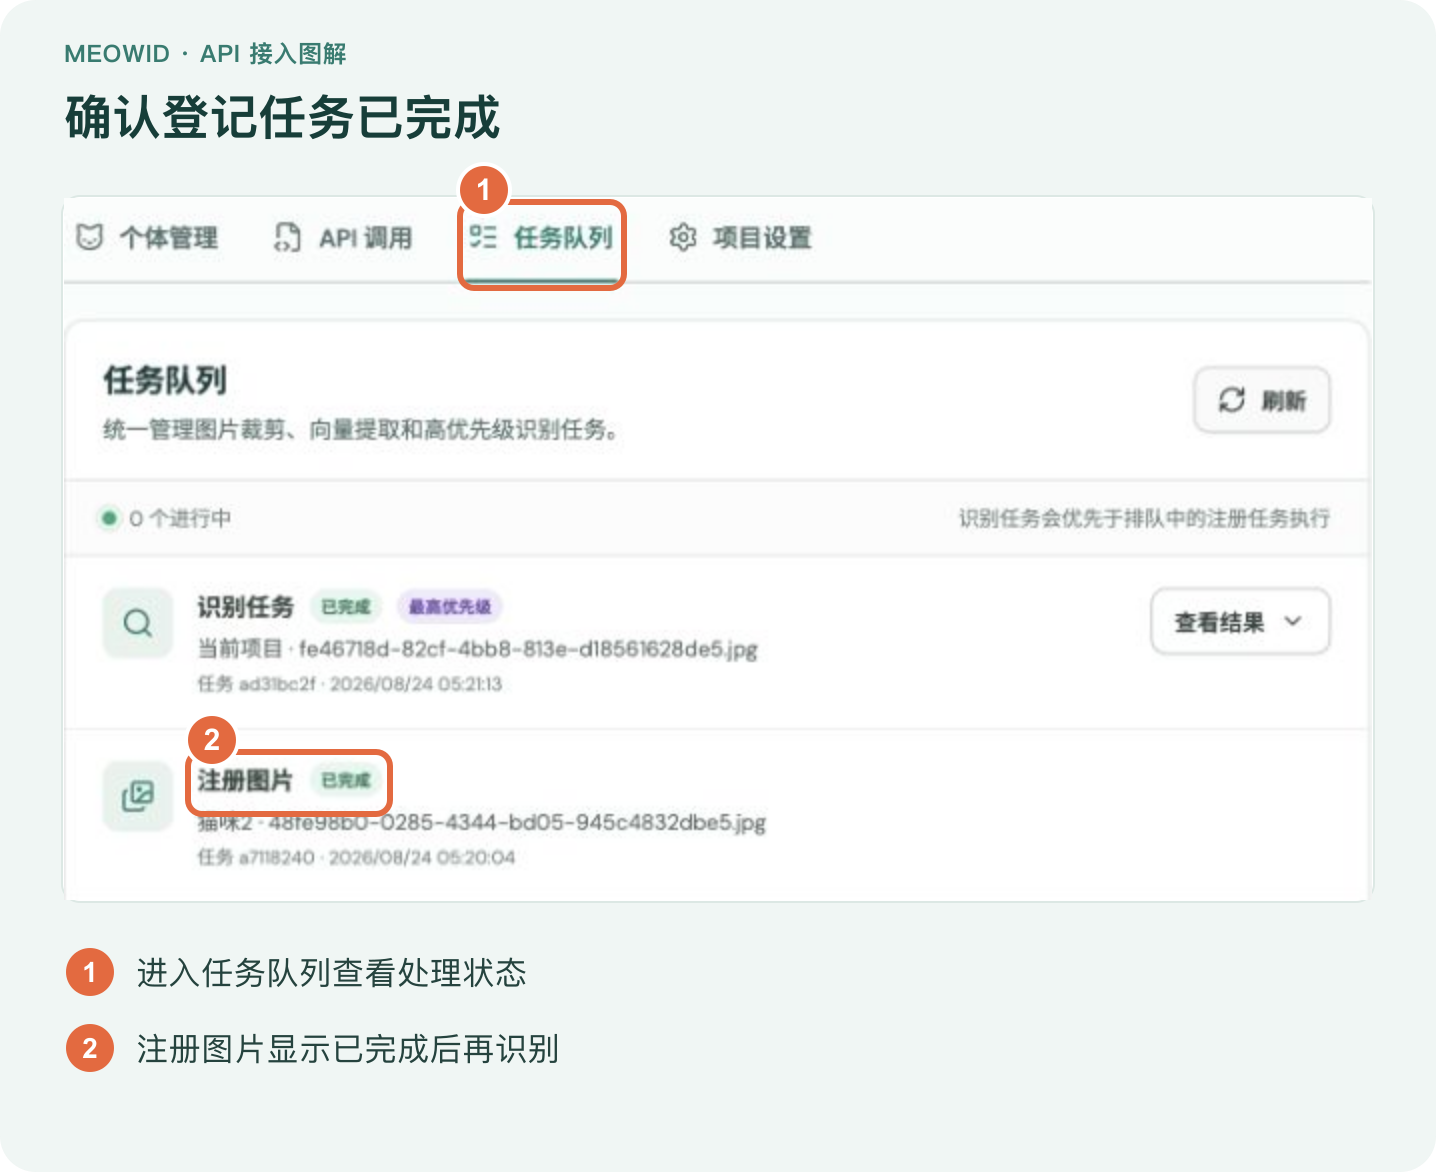Click the caption 注册图片显示已完成后再识别

347,1049
